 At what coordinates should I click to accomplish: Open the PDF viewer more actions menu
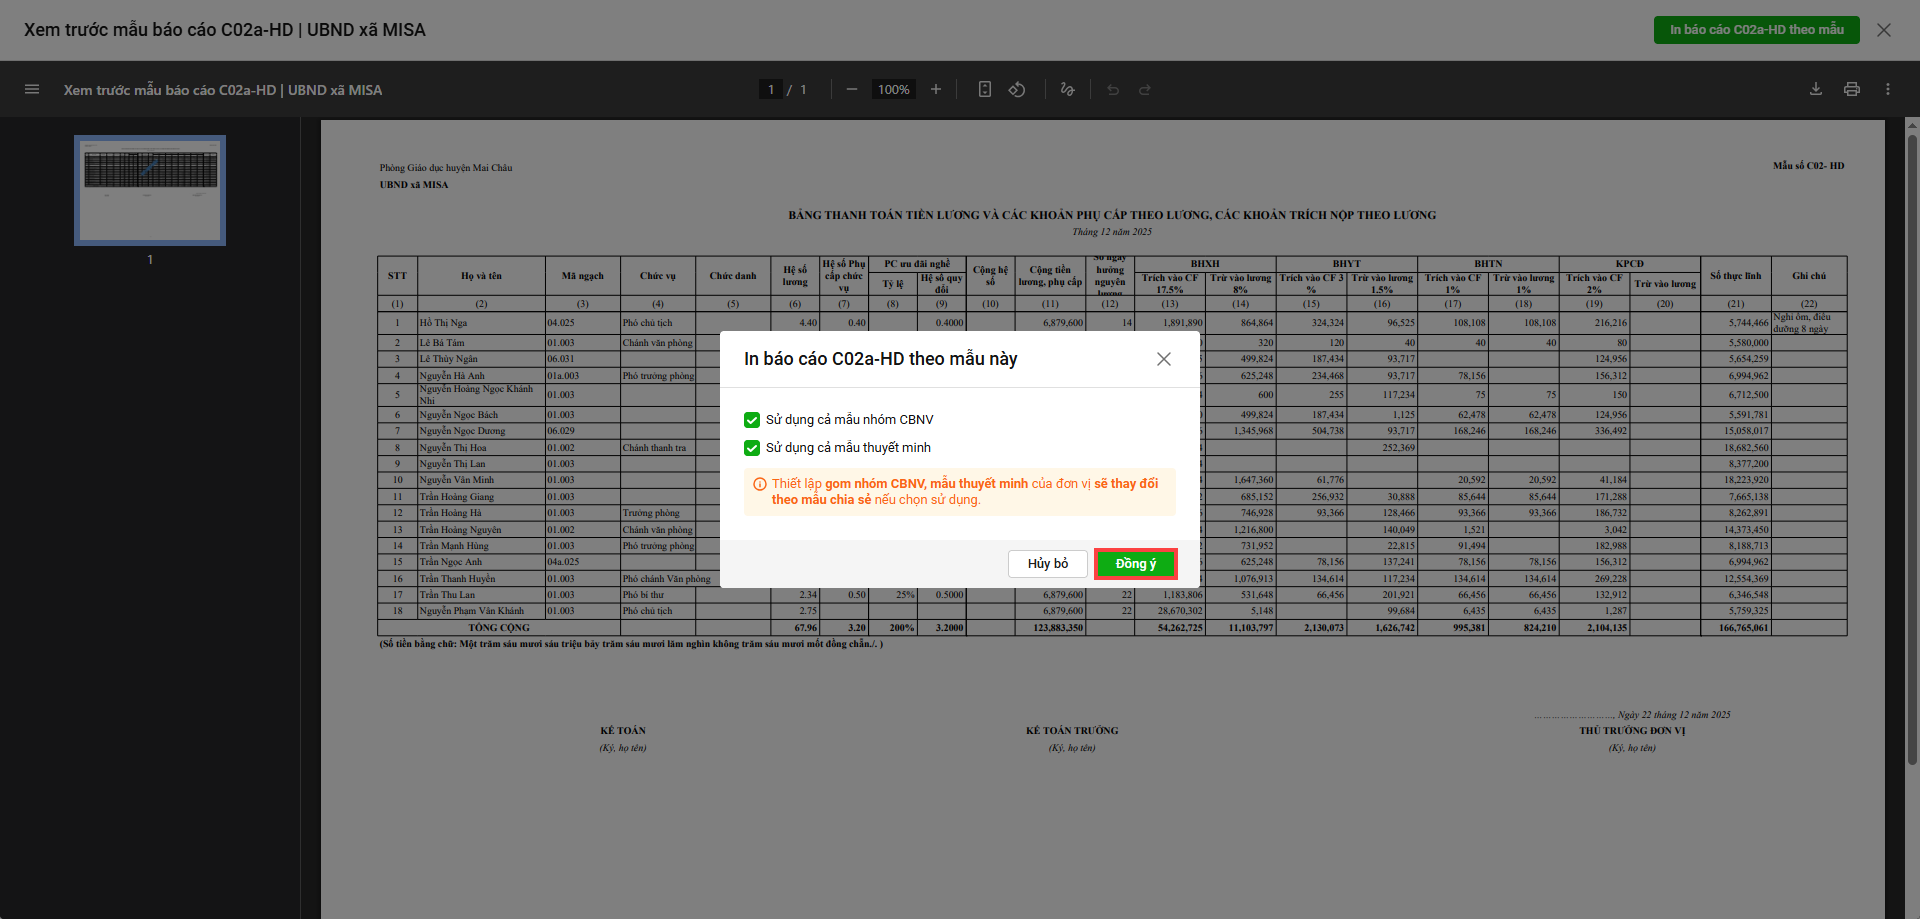(x=1888, y=90)
